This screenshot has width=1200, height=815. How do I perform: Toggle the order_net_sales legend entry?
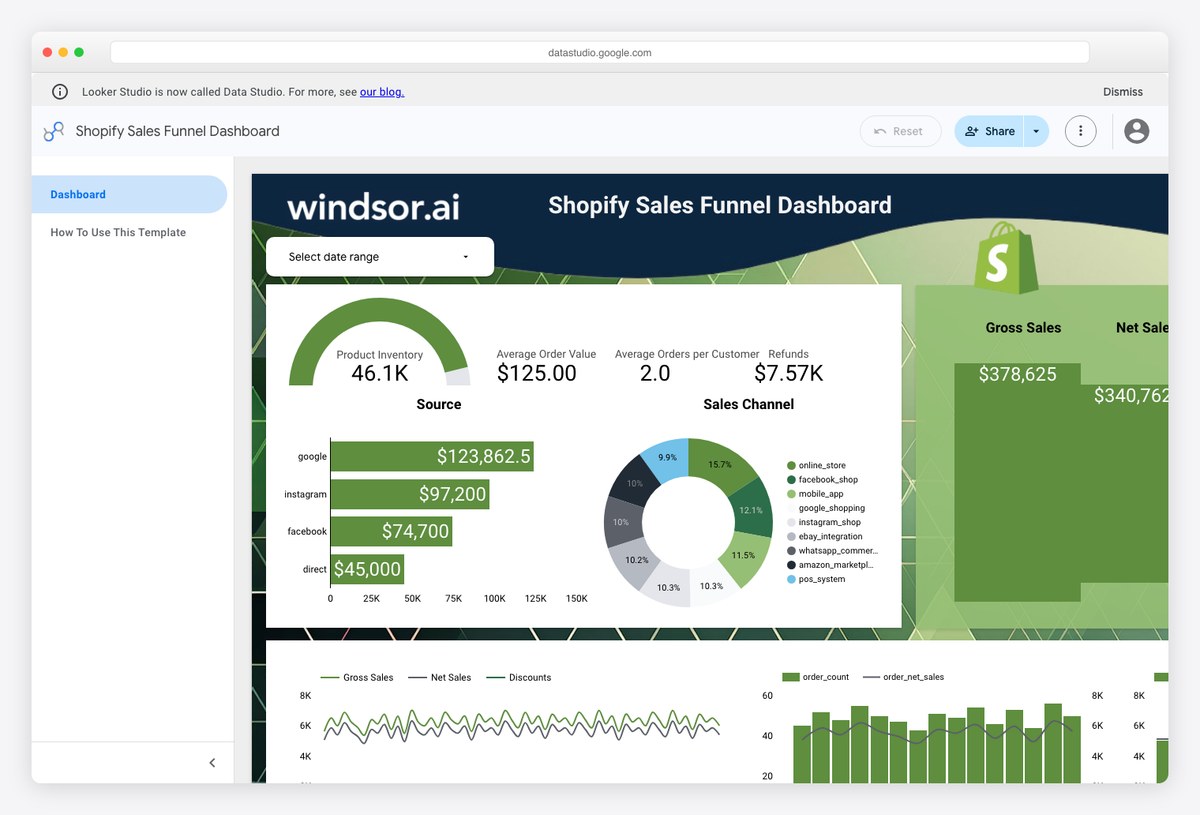coord(903,677)
